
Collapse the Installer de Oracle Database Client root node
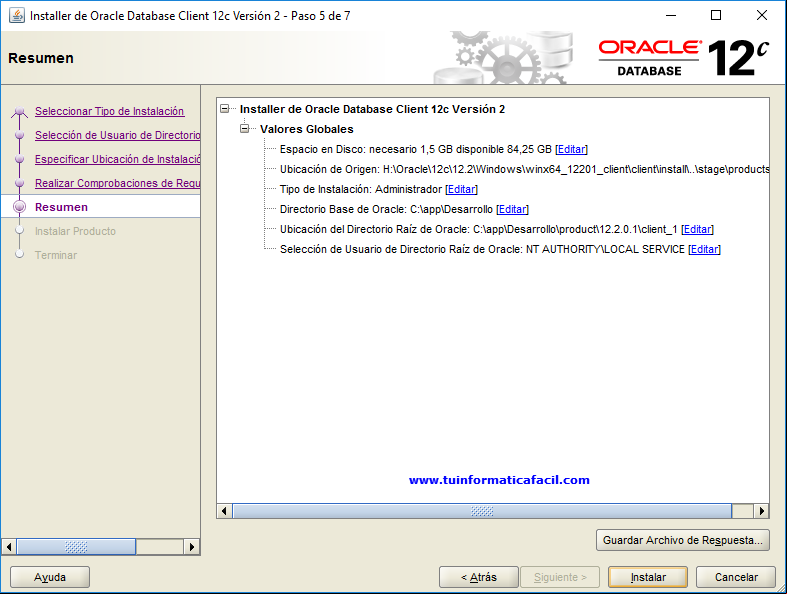[225, 108]
